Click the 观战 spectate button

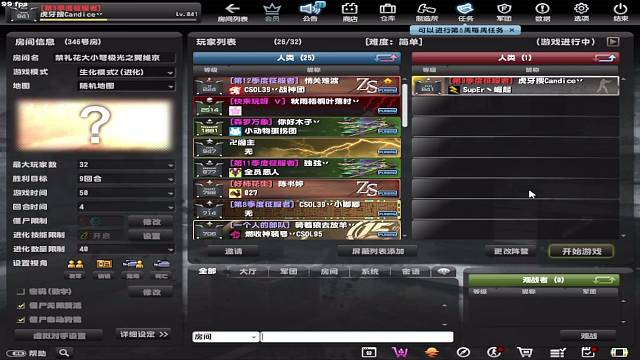click(589, 336)
